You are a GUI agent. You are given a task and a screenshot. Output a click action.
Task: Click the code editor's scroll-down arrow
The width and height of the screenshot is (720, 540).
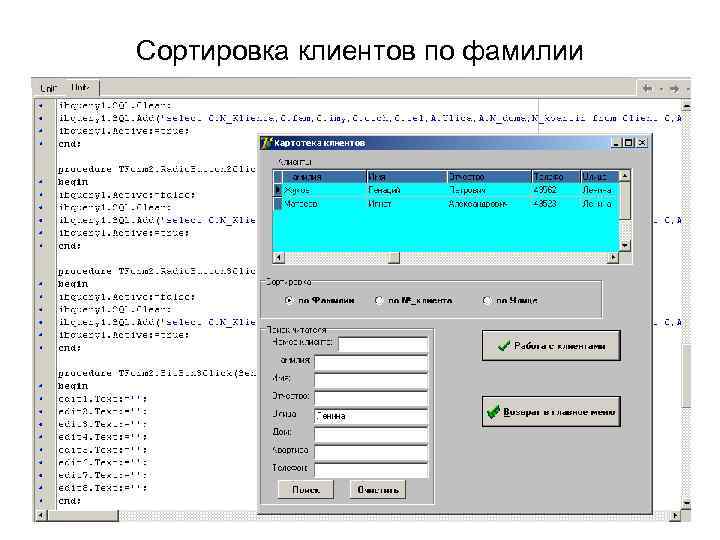coord(686,503)
